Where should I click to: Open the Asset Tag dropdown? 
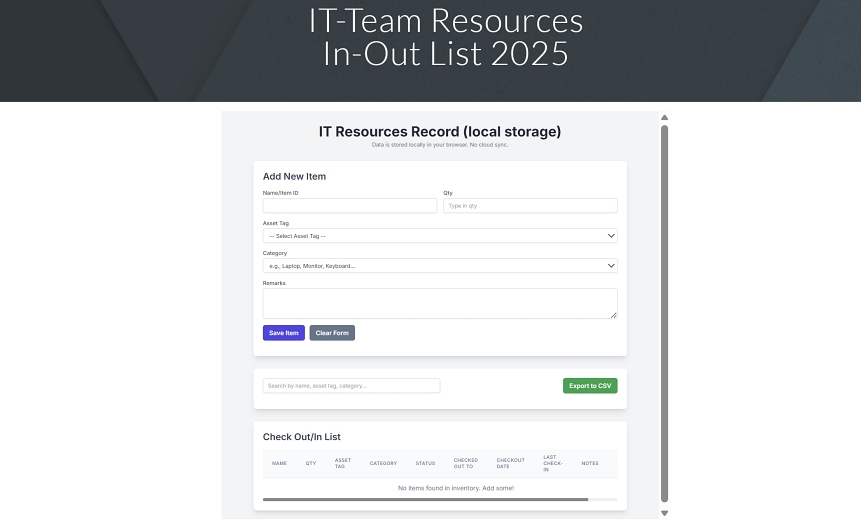click(x=440, y=236)
